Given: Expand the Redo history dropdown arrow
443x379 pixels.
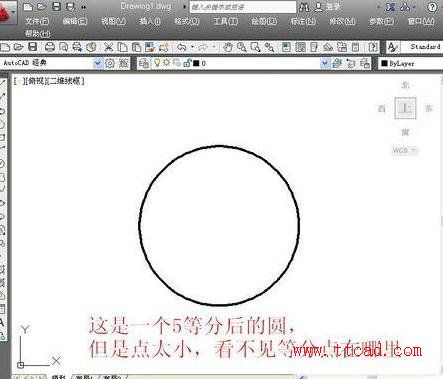Looking at the screenshot, I should click(214, 47).
